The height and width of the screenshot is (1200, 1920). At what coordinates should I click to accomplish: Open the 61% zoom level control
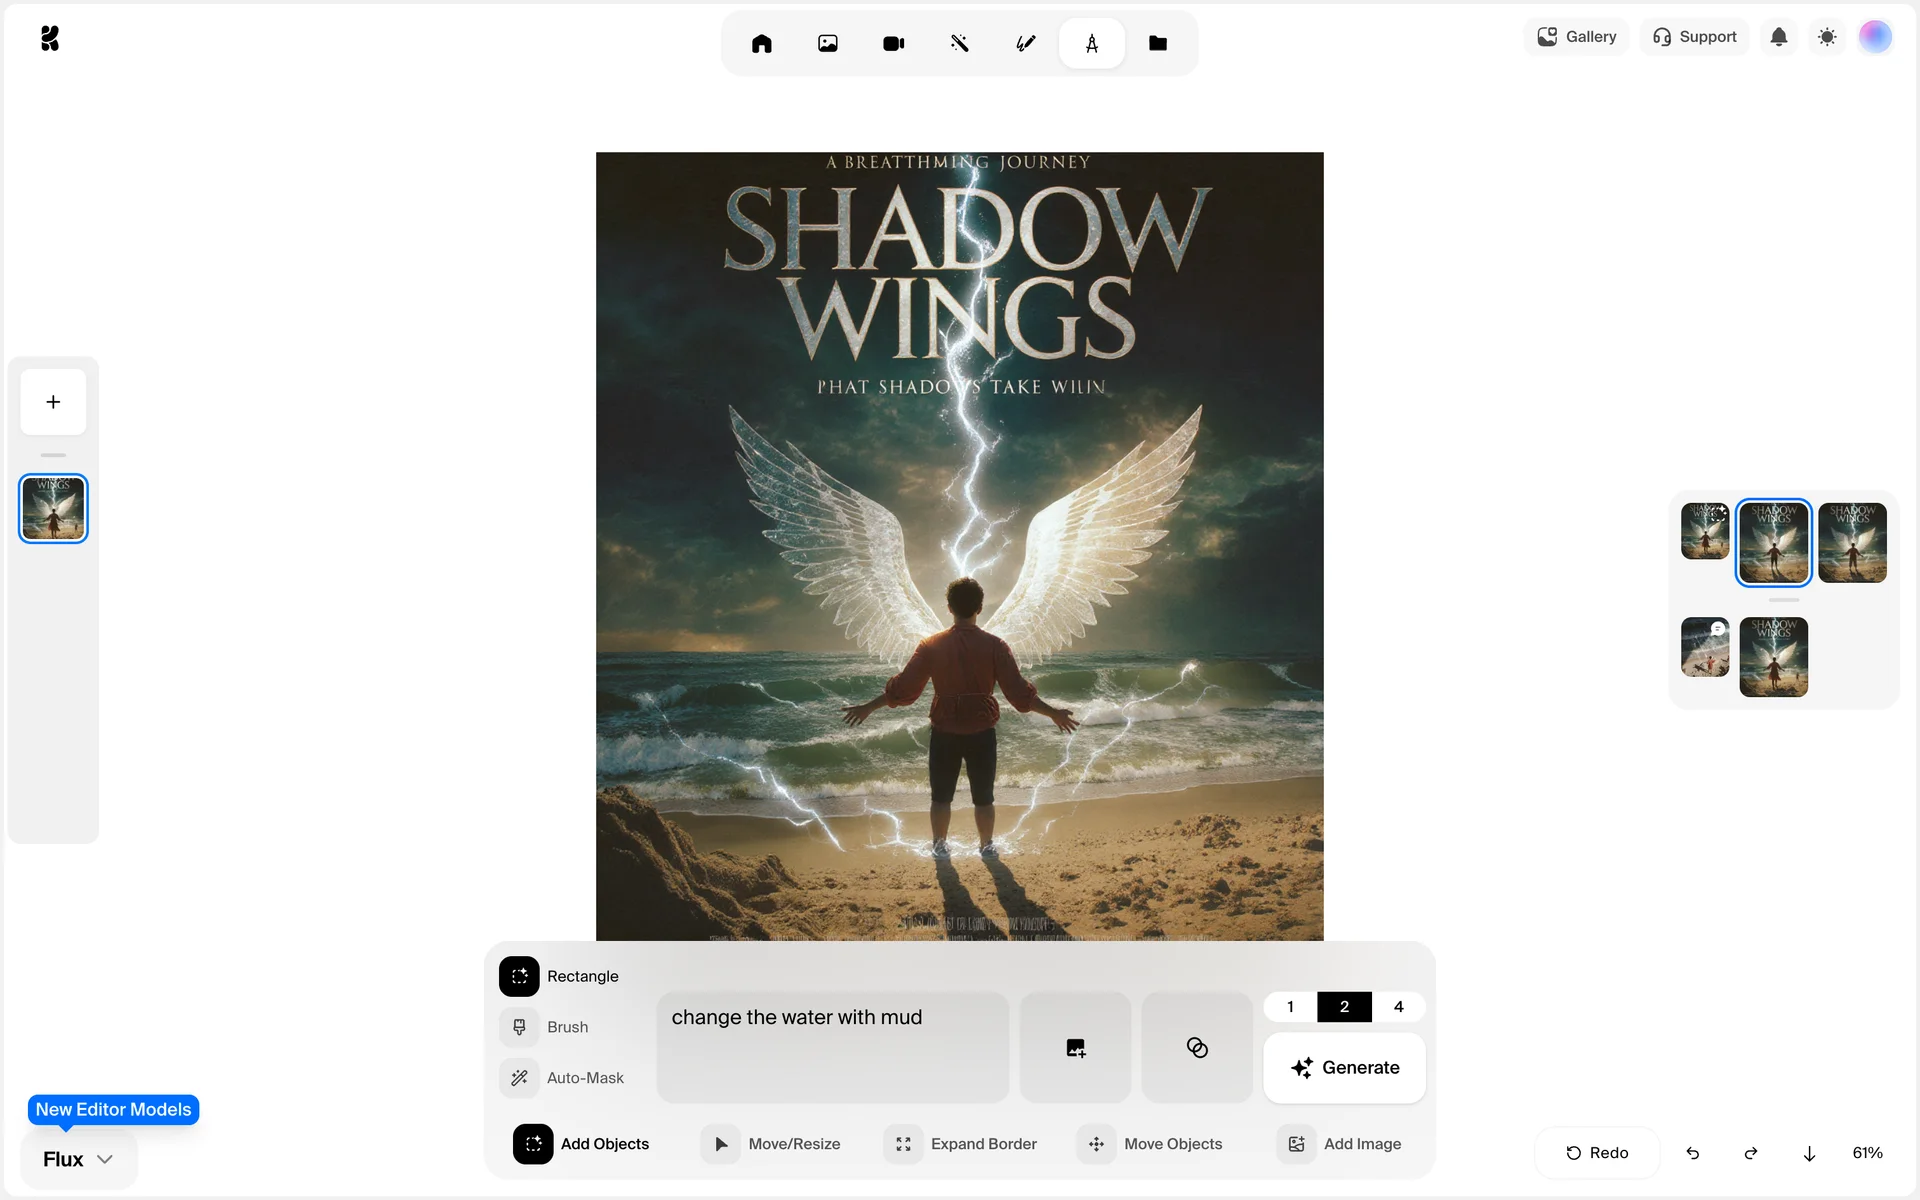(x=1866, y=1153)
